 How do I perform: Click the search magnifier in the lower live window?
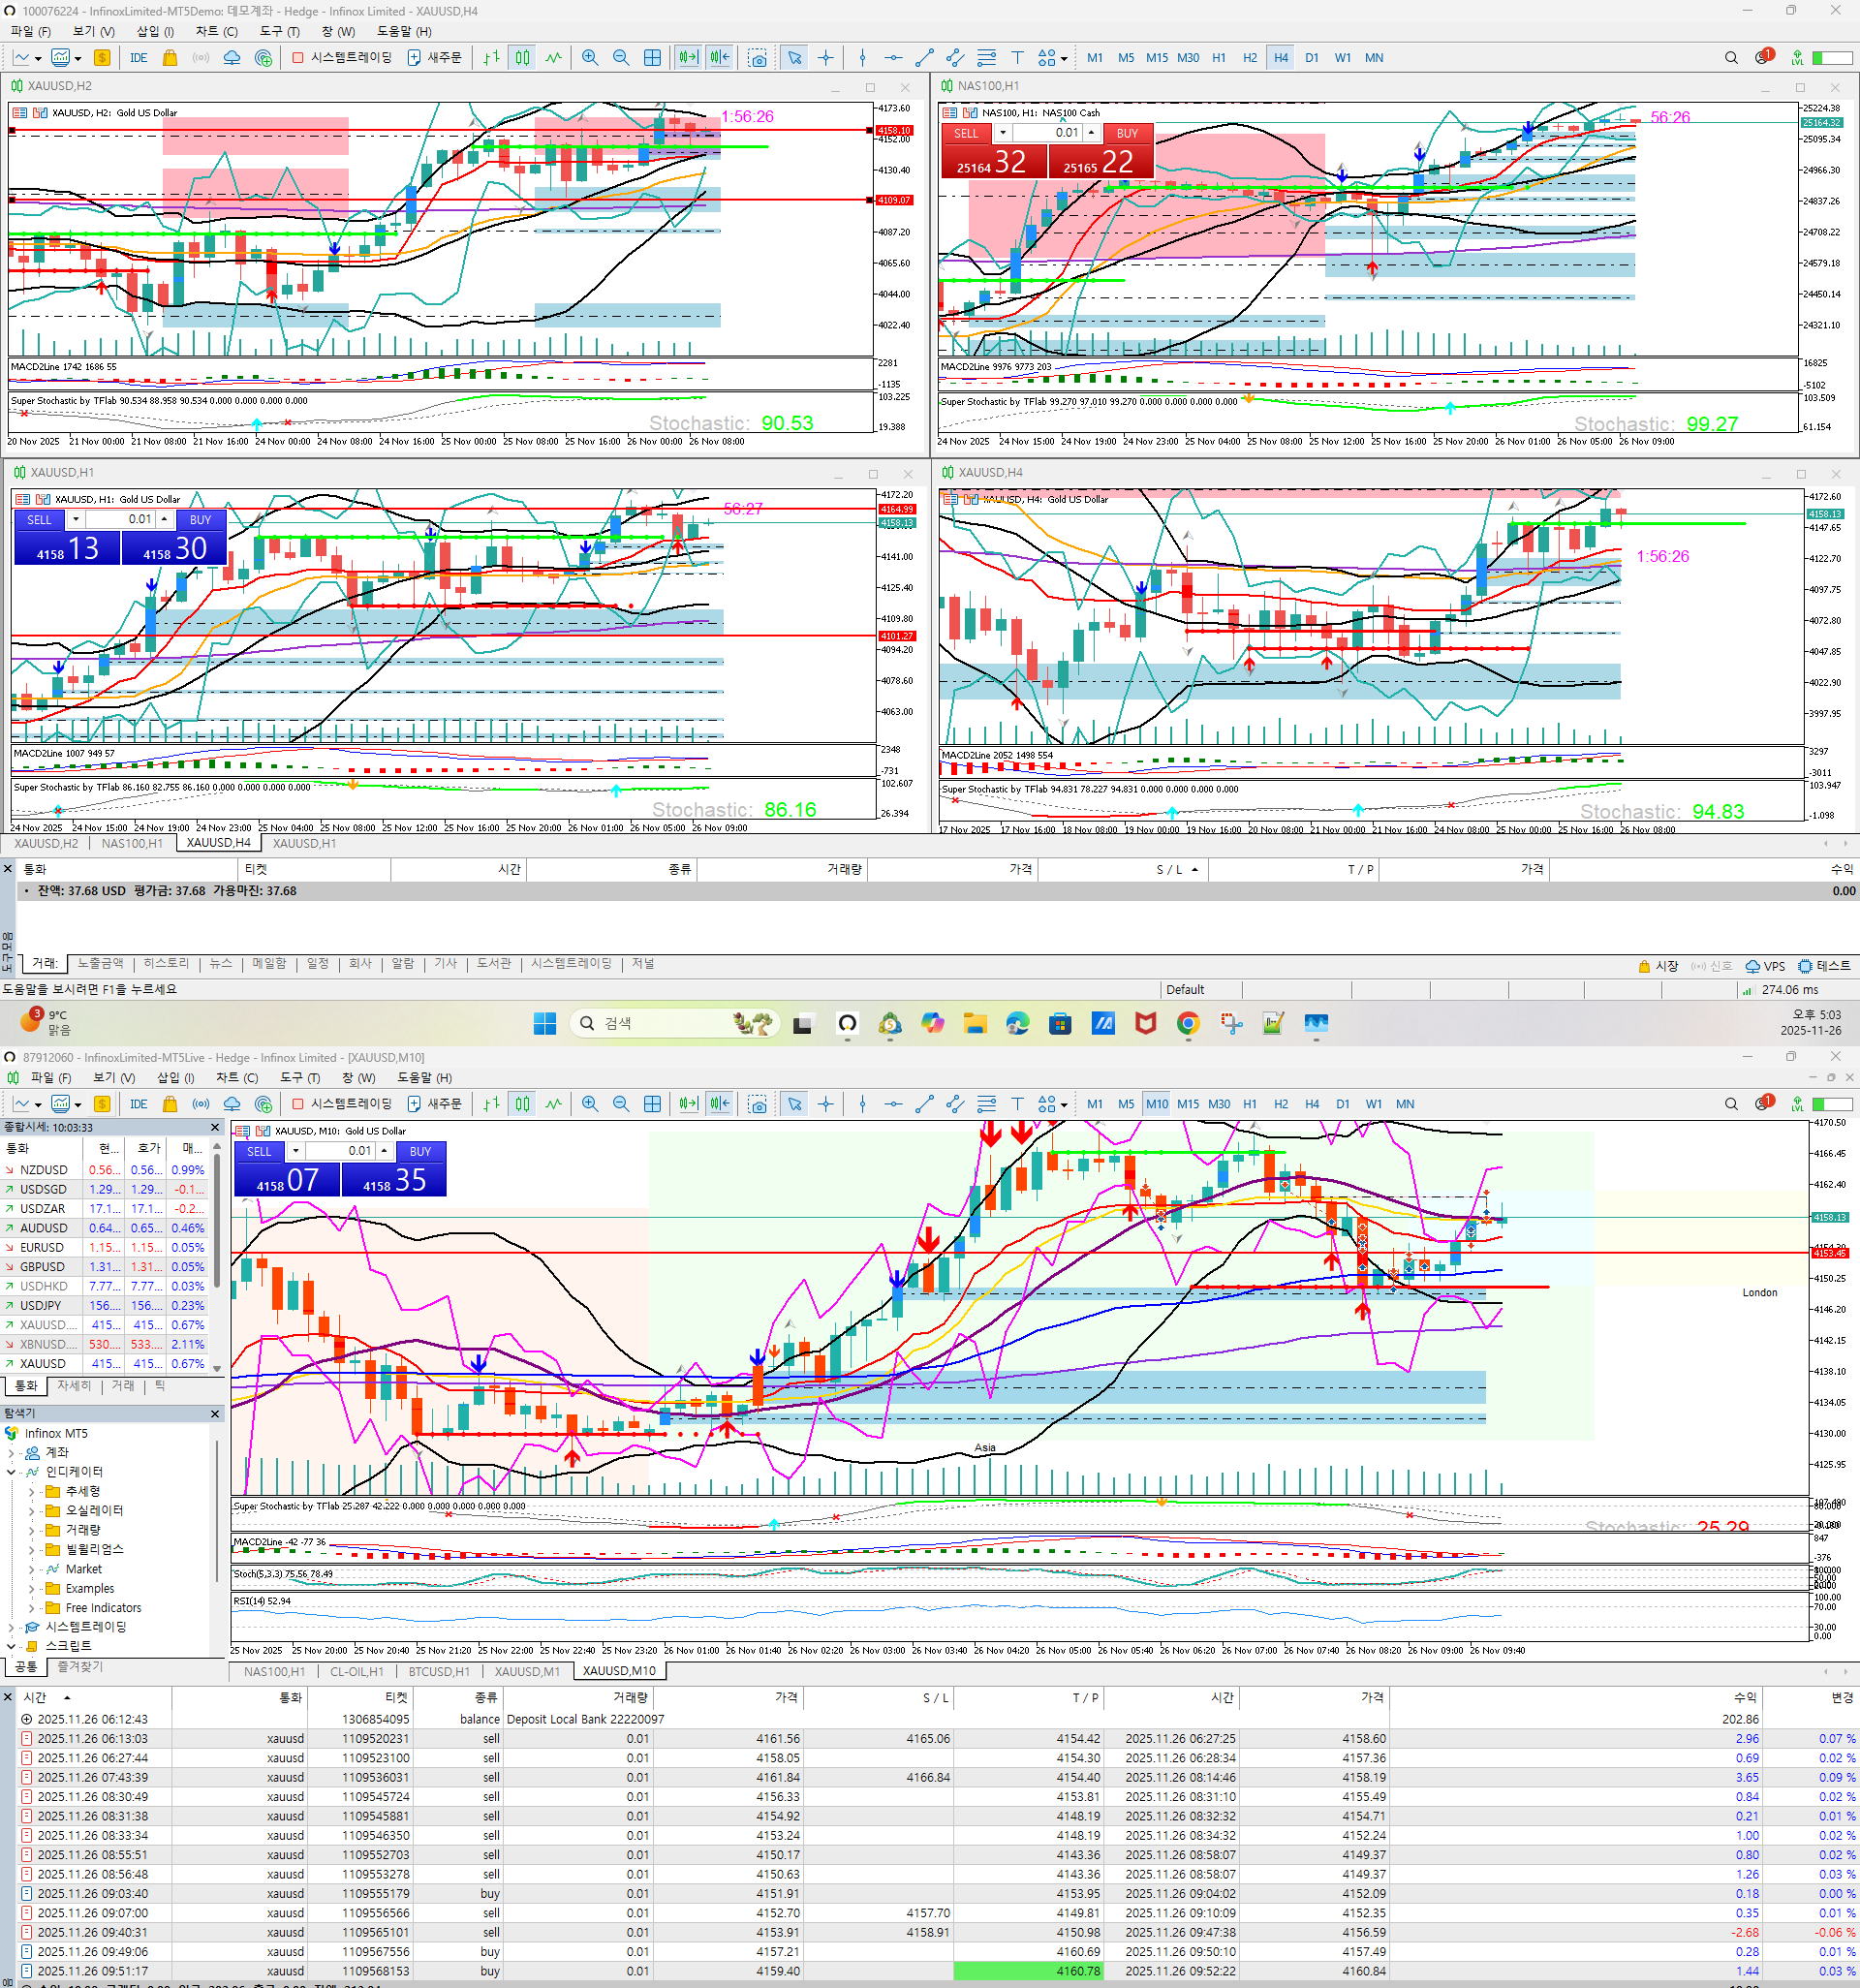click(x=1731, y=1104)
